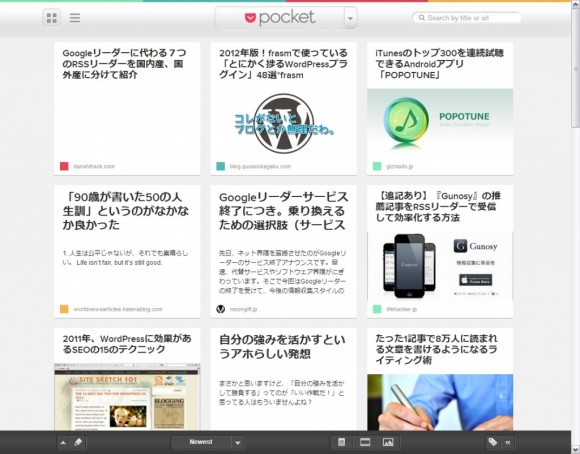Open the 2011年 WordPress SEO 15のテクニック article
Viewport: 580px width, 454px height.
tap(127, 344)
